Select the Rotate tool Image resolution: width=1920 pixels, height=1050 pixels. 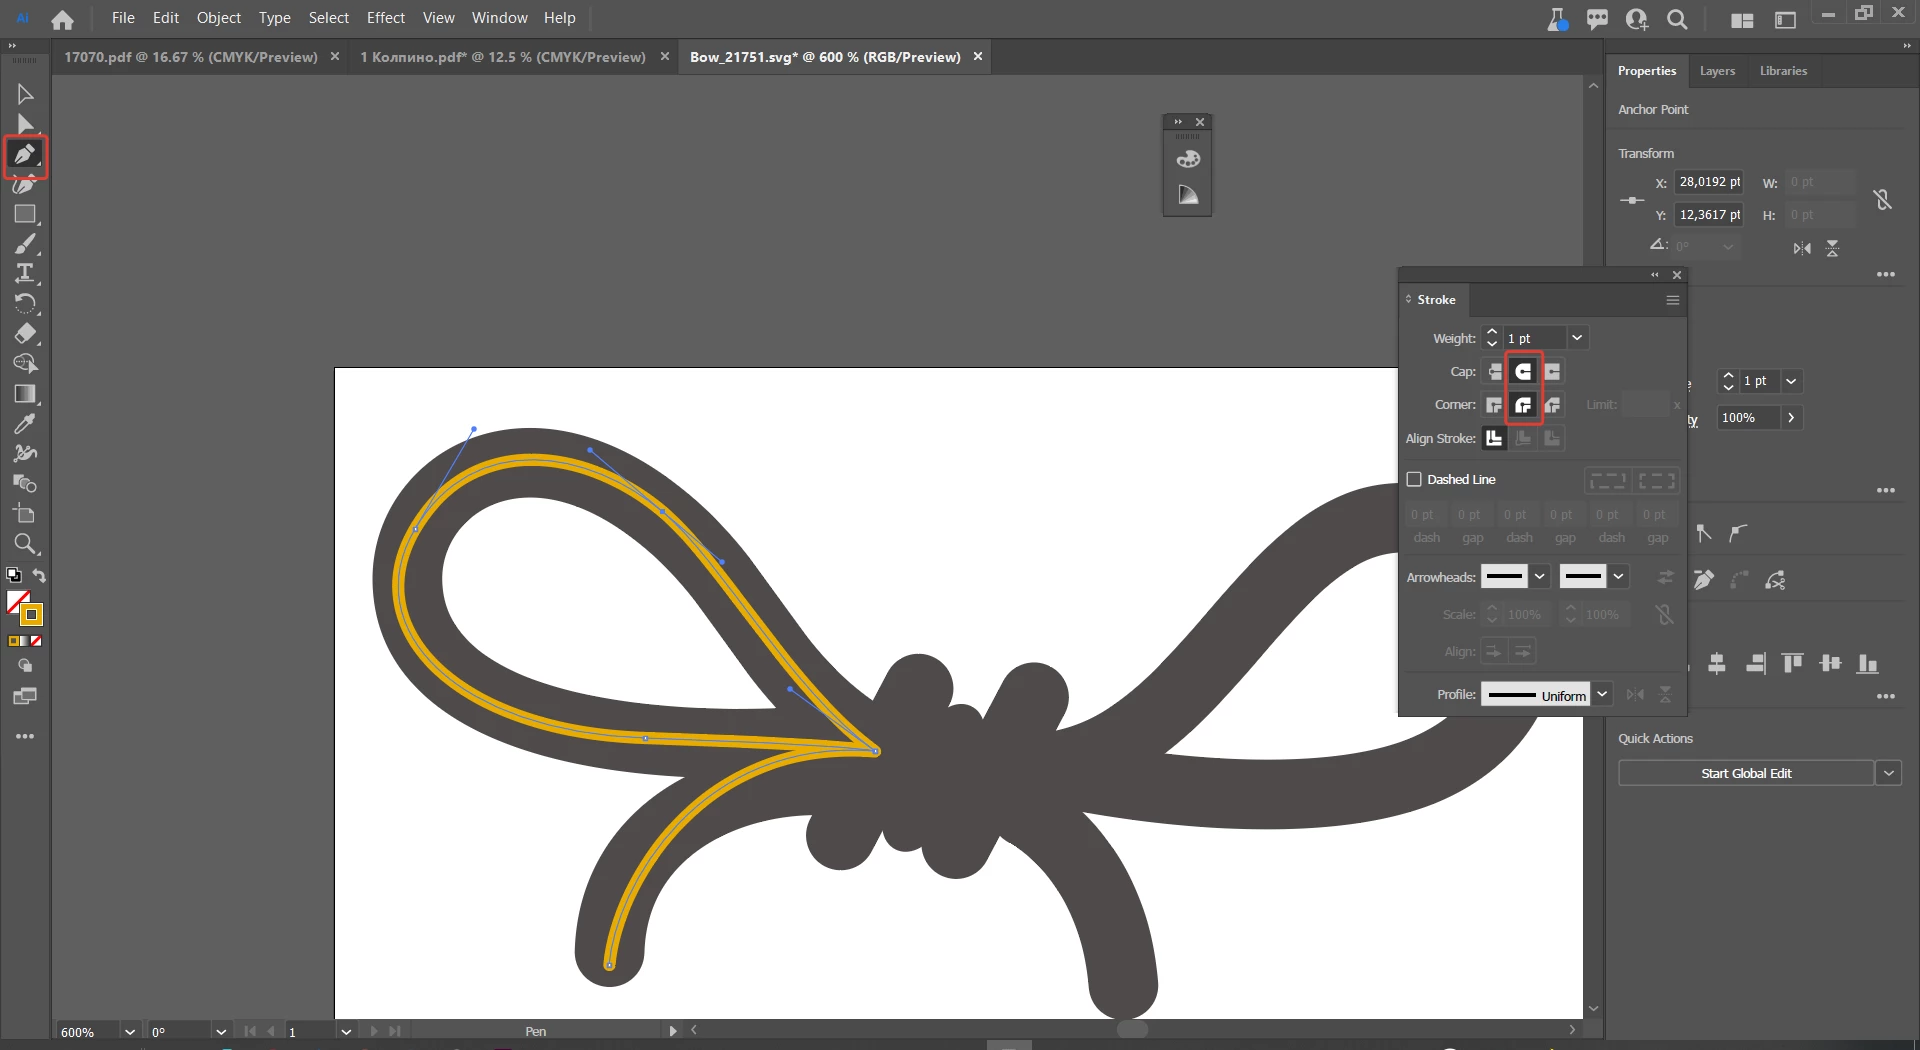tap(25, 303)
